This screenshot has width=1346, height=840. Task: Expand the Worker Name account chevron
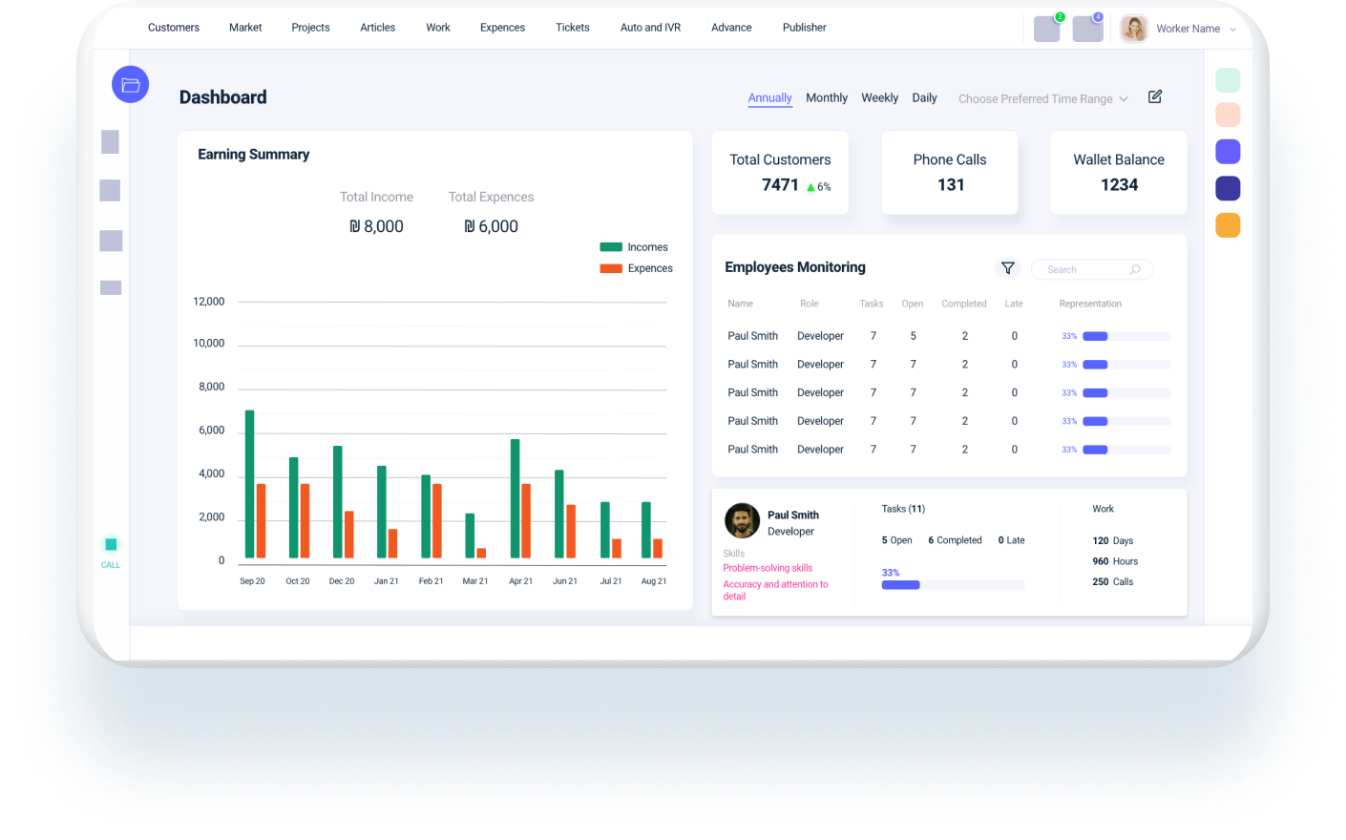click(x=1233, y=30)
